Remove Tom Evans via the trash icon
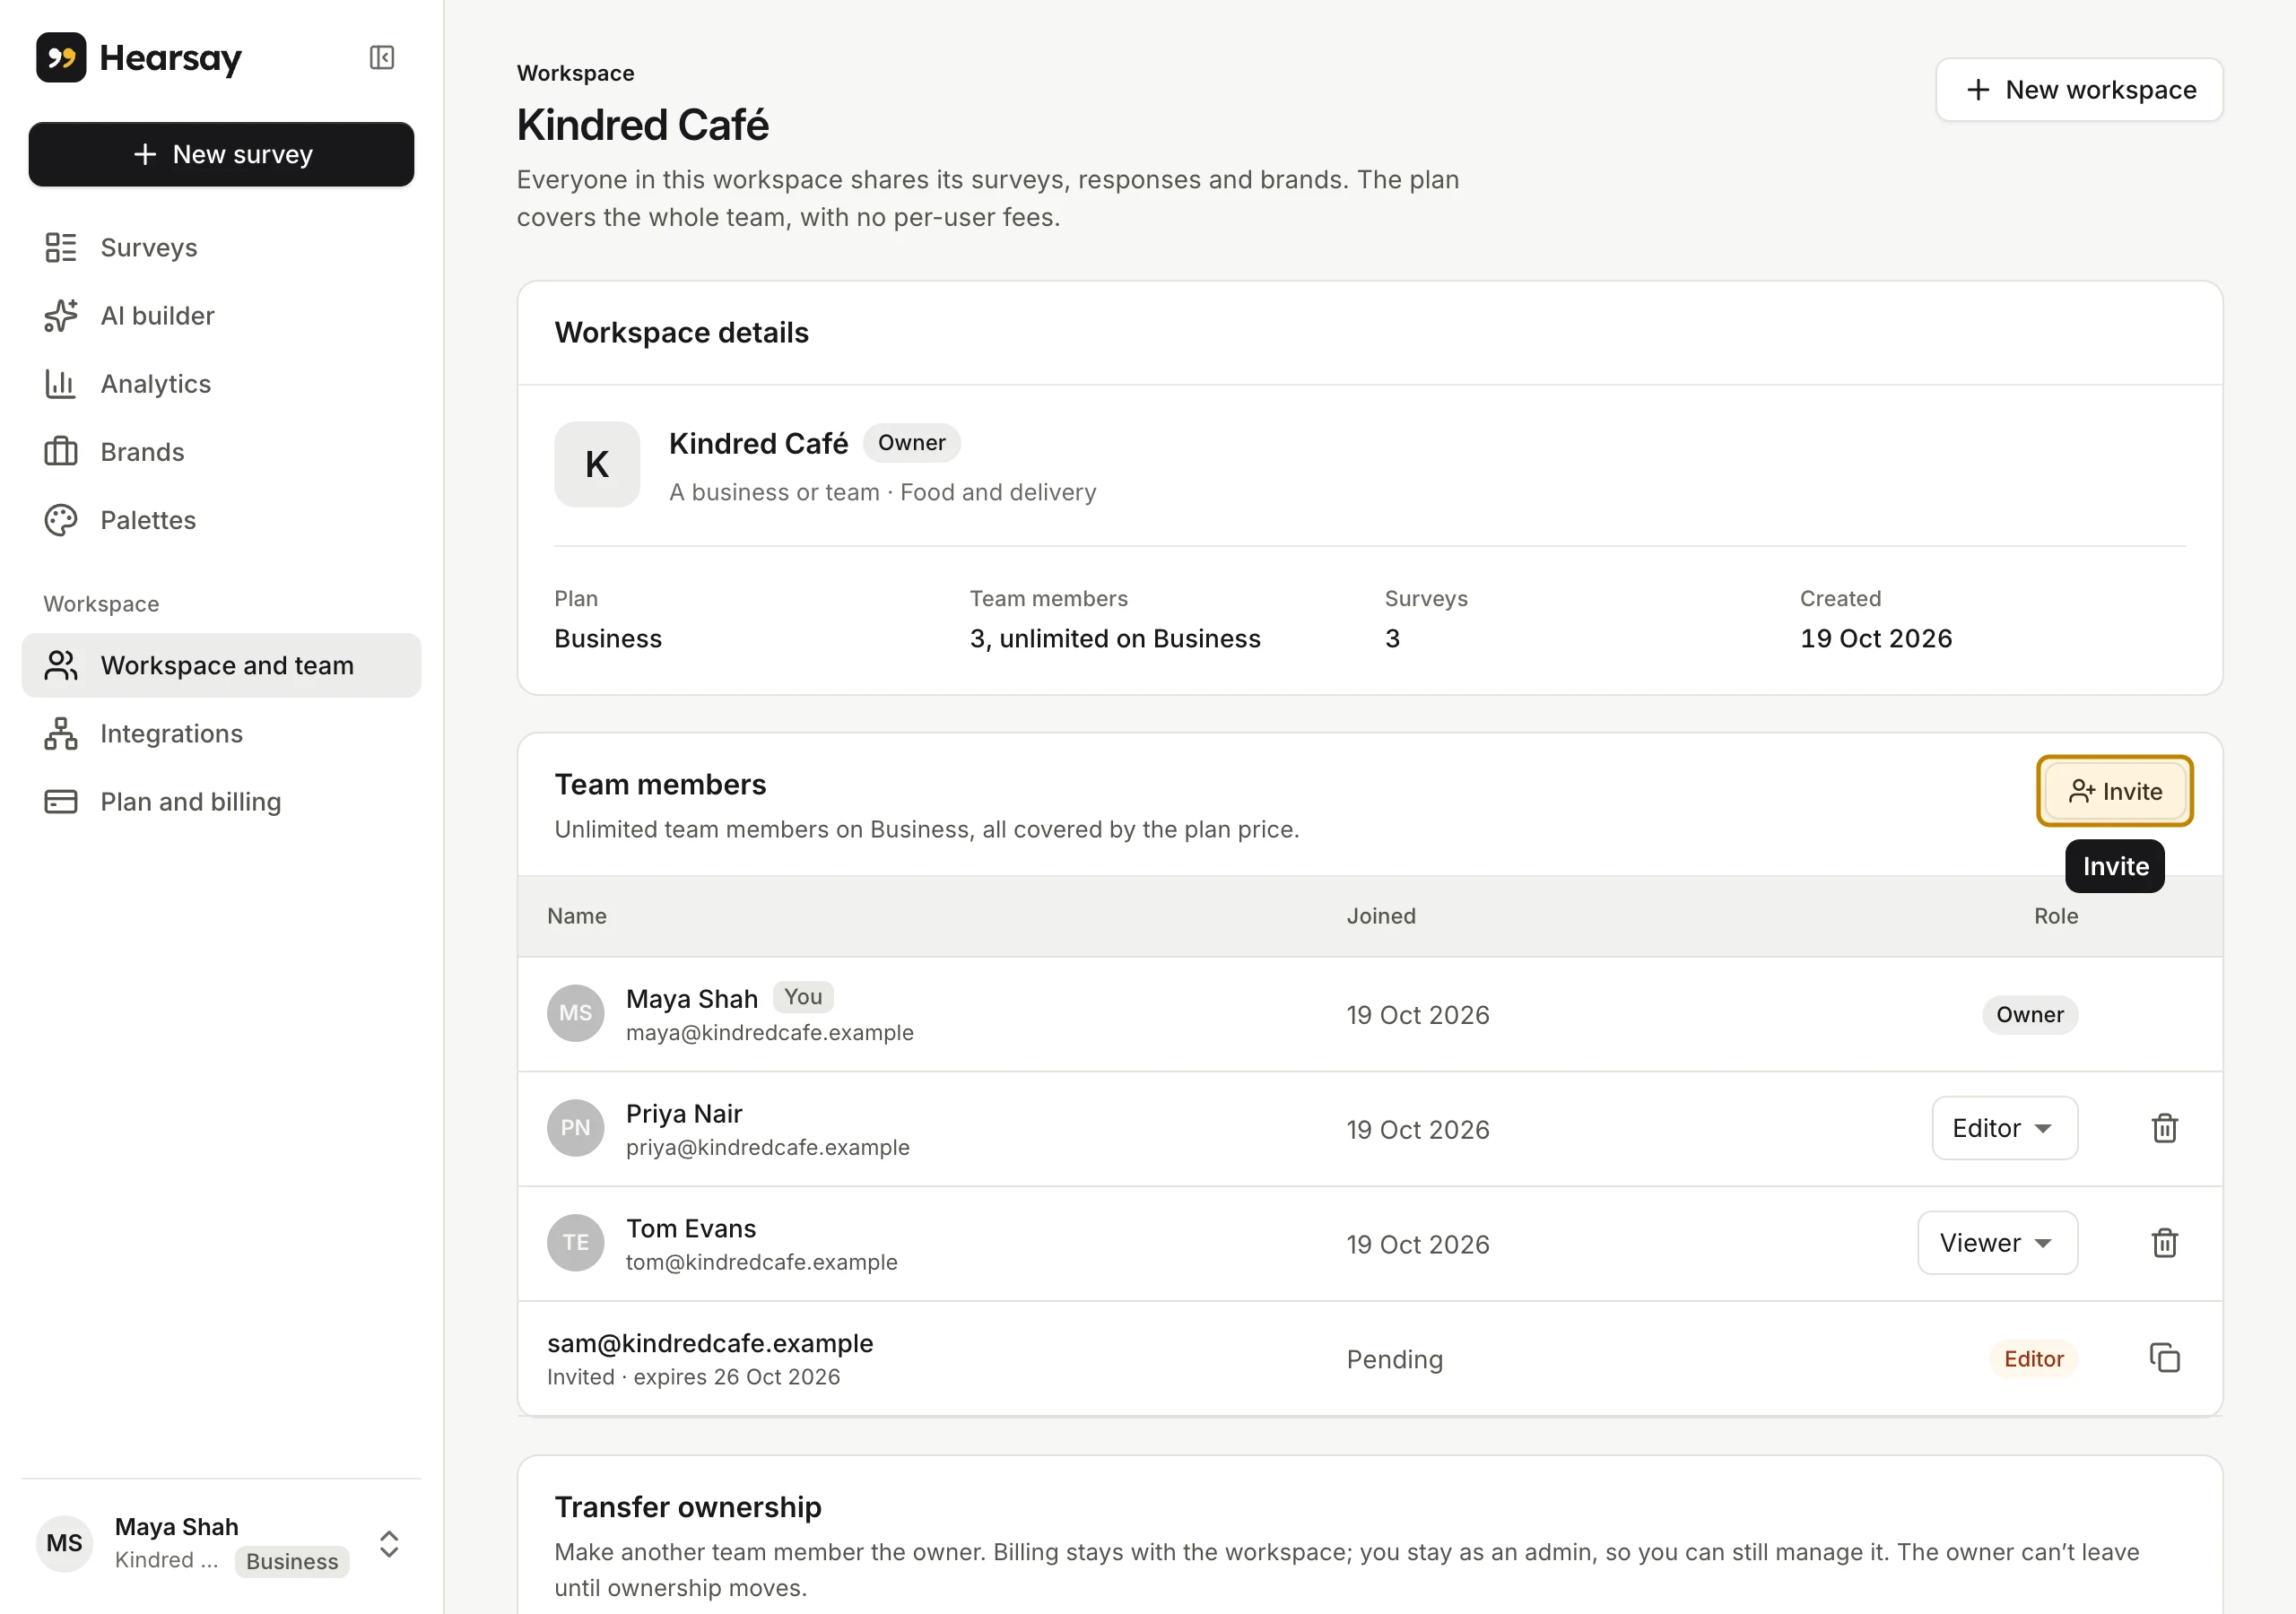 (x=2164, y=1243)
